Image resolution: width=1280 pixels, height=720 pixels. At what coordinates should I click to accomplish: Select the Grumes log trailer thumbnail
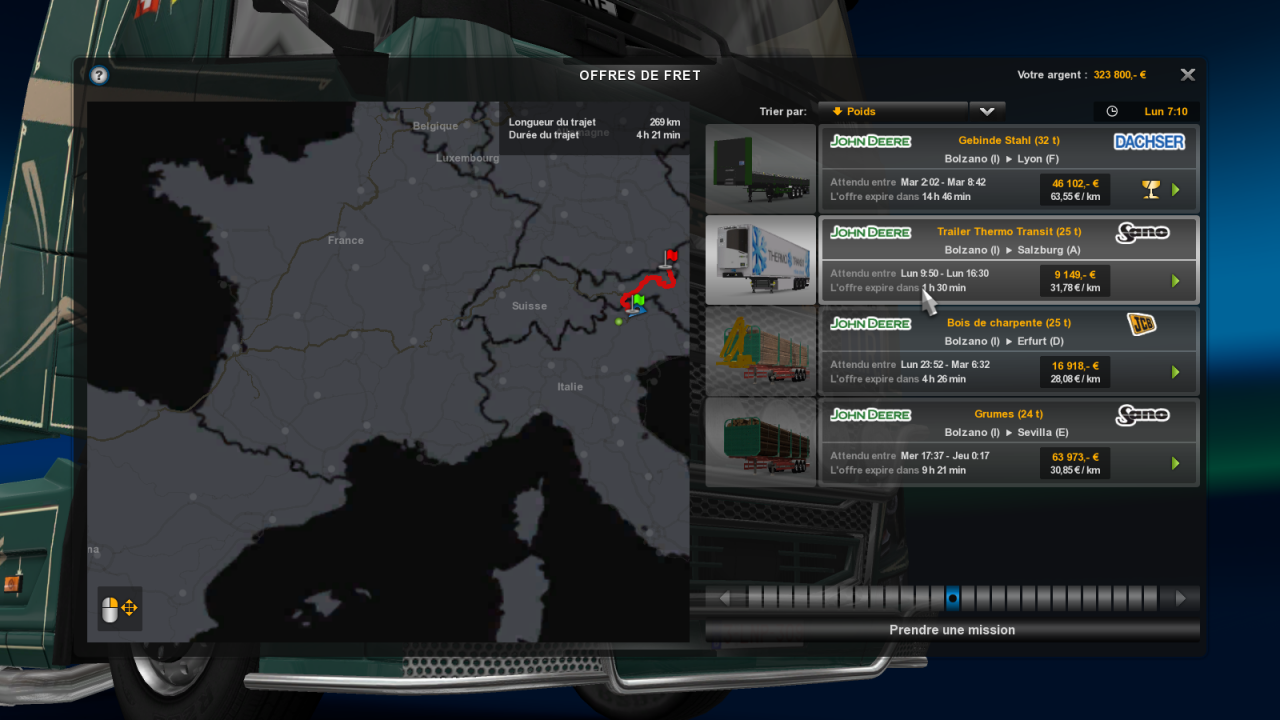coord(760,442)
